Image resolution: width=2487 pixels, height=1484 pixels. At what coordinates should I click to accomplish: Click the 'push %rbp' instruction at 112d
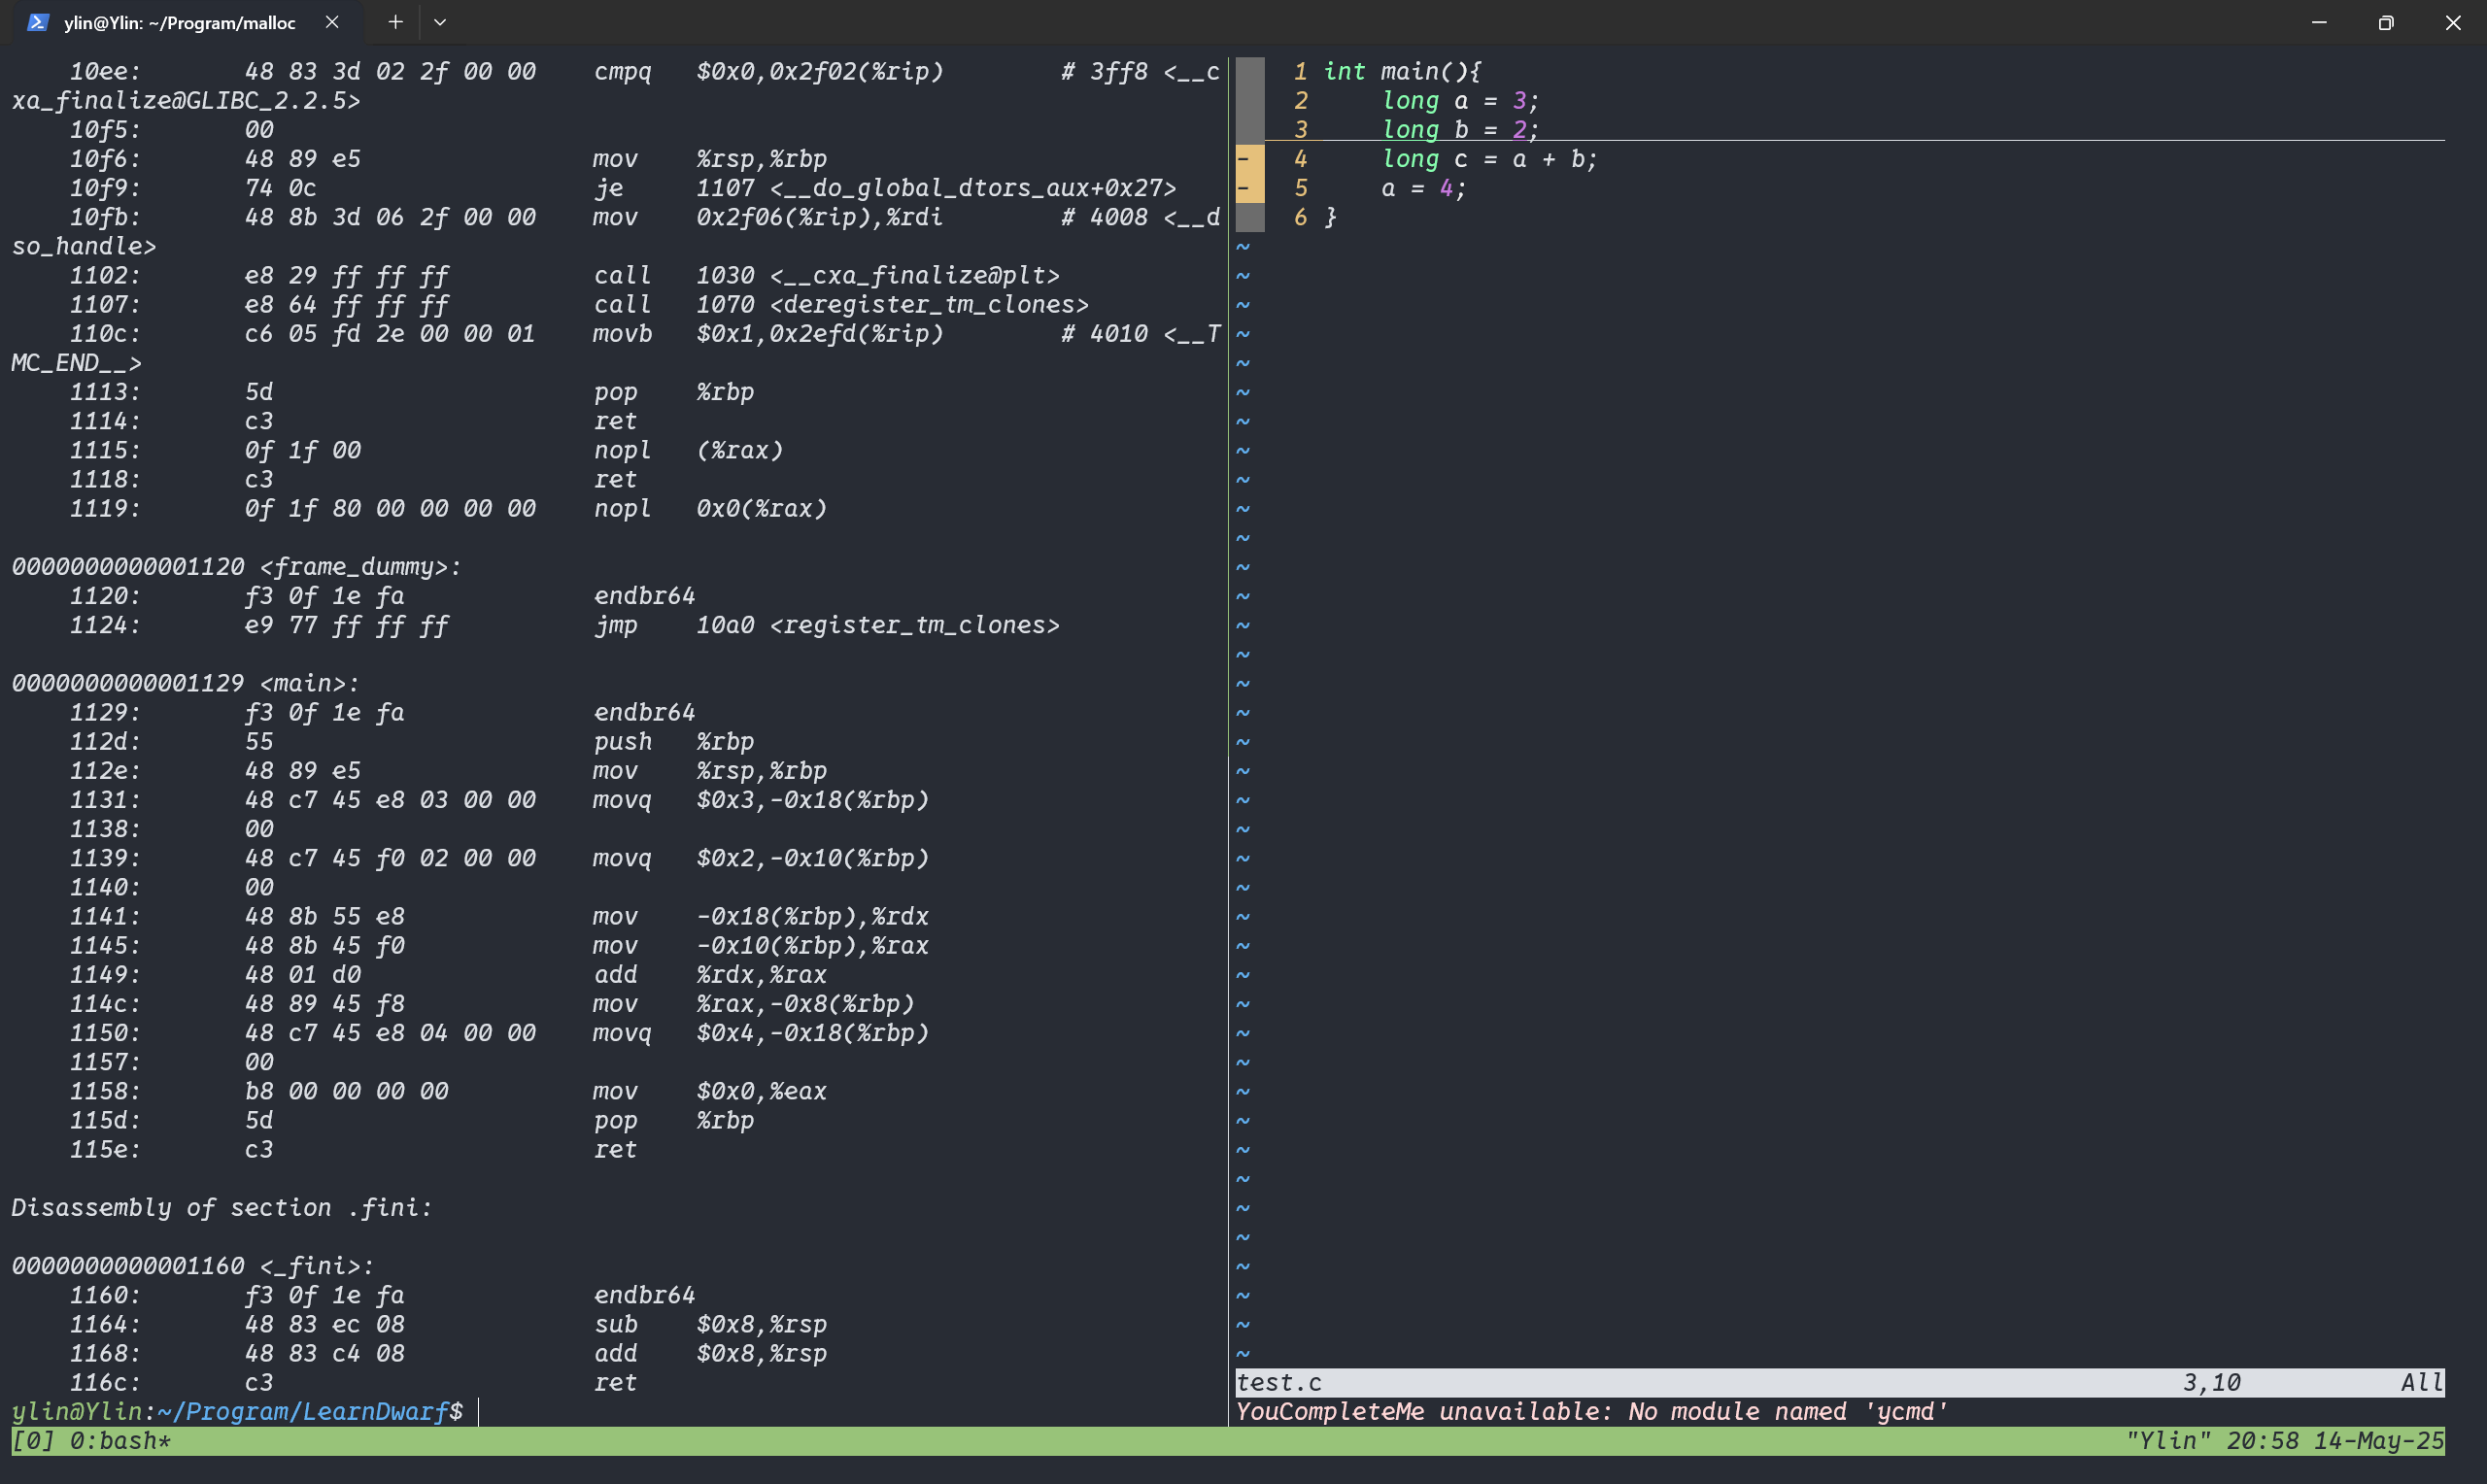pos(674,741)
